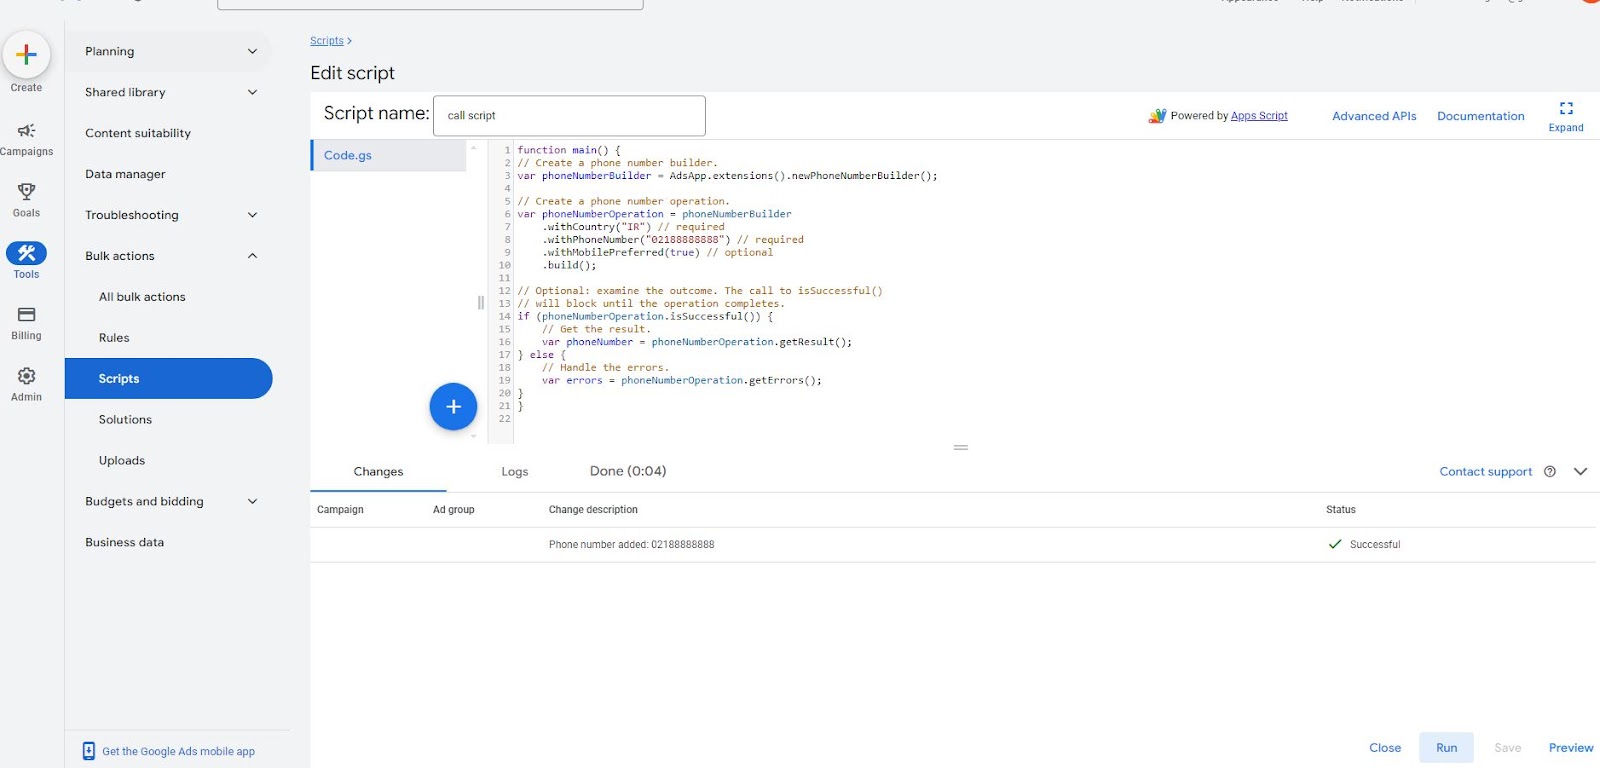The height and width of the screenshot is (768, 1600).
Task: Click the Campaign column header
Action: coord(340,510)
